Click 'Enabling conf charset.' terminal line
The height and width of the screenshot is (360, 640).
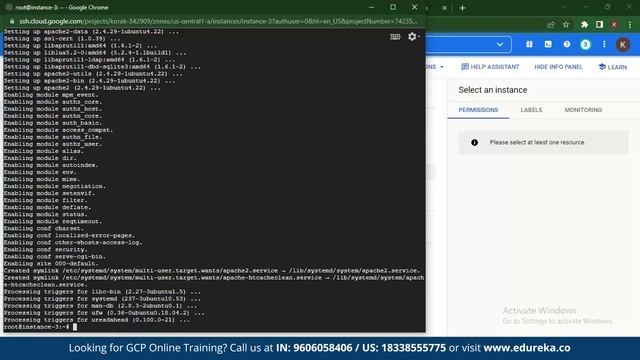tap(44, 229)
